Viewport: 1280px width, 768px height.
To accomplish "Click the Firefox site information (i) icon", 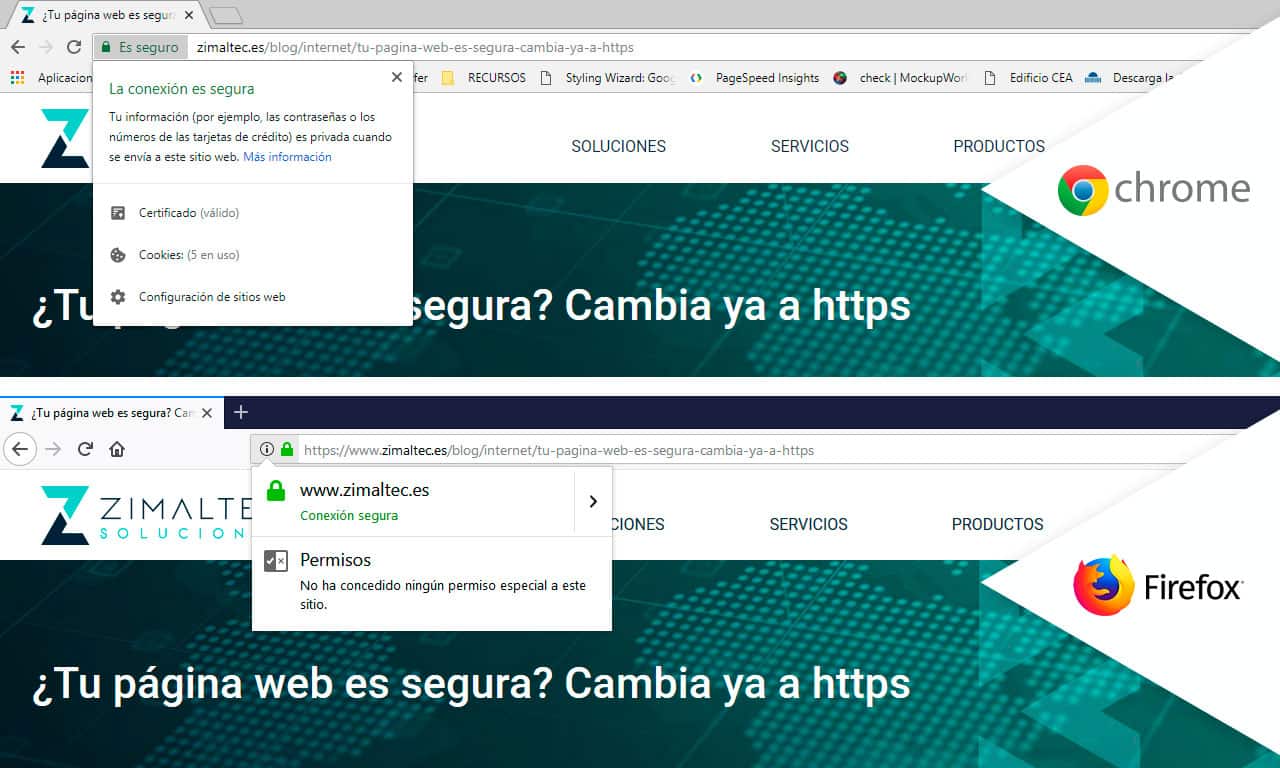I will [x=266, y=450].
